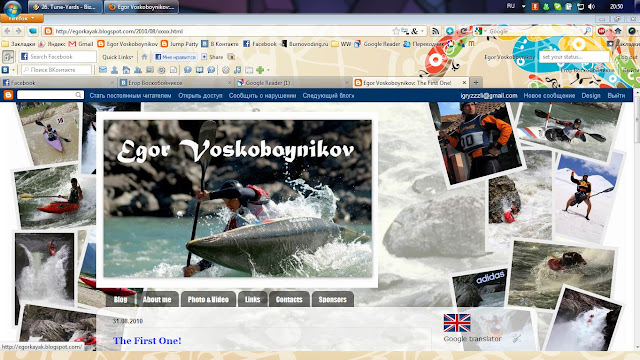The width and height of the screenshot is (640, 360).
Task: Click the Blogger site icon in the address bar
Action: click(x=48, y=31)
